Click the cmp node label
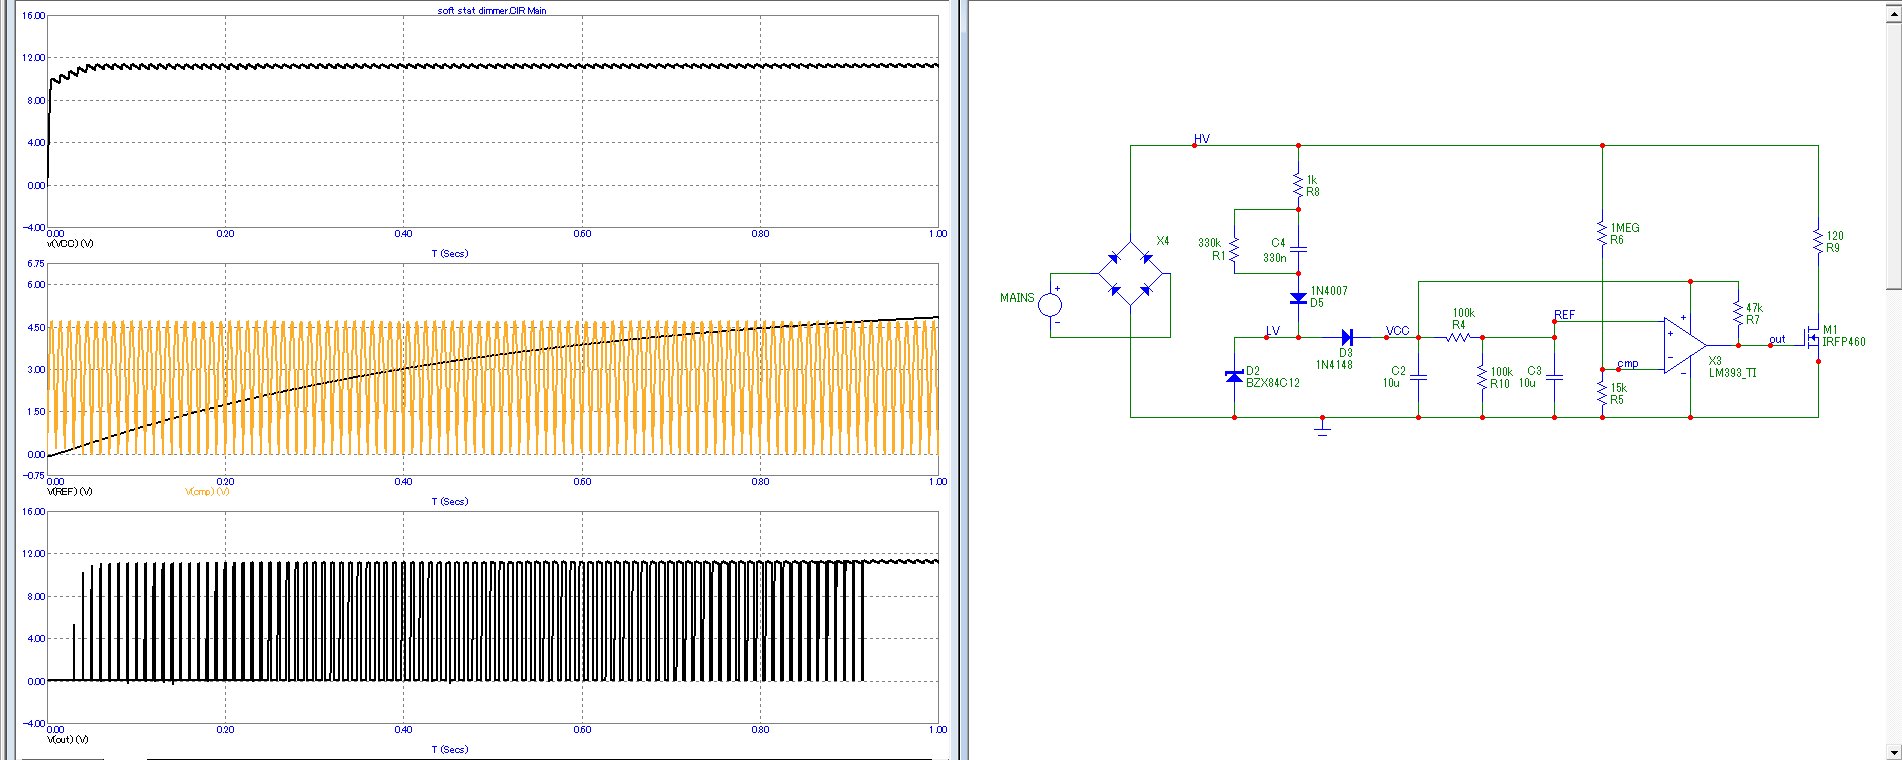 1628,364
